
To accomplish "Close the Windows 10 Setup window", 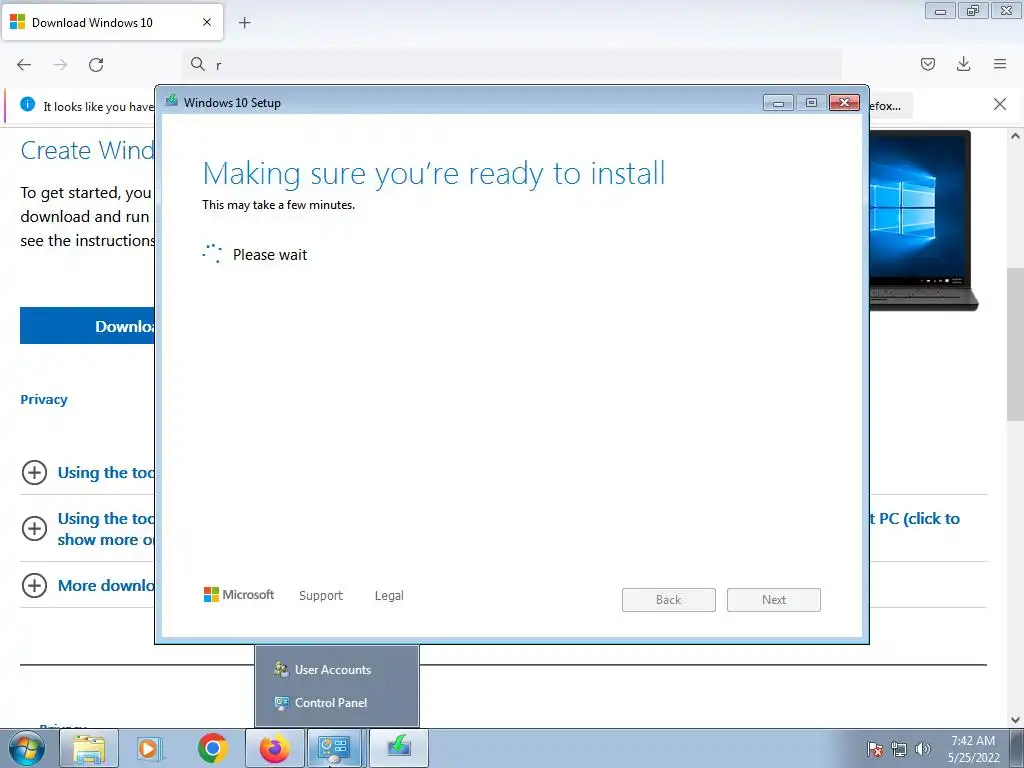I will click(844, 103).
